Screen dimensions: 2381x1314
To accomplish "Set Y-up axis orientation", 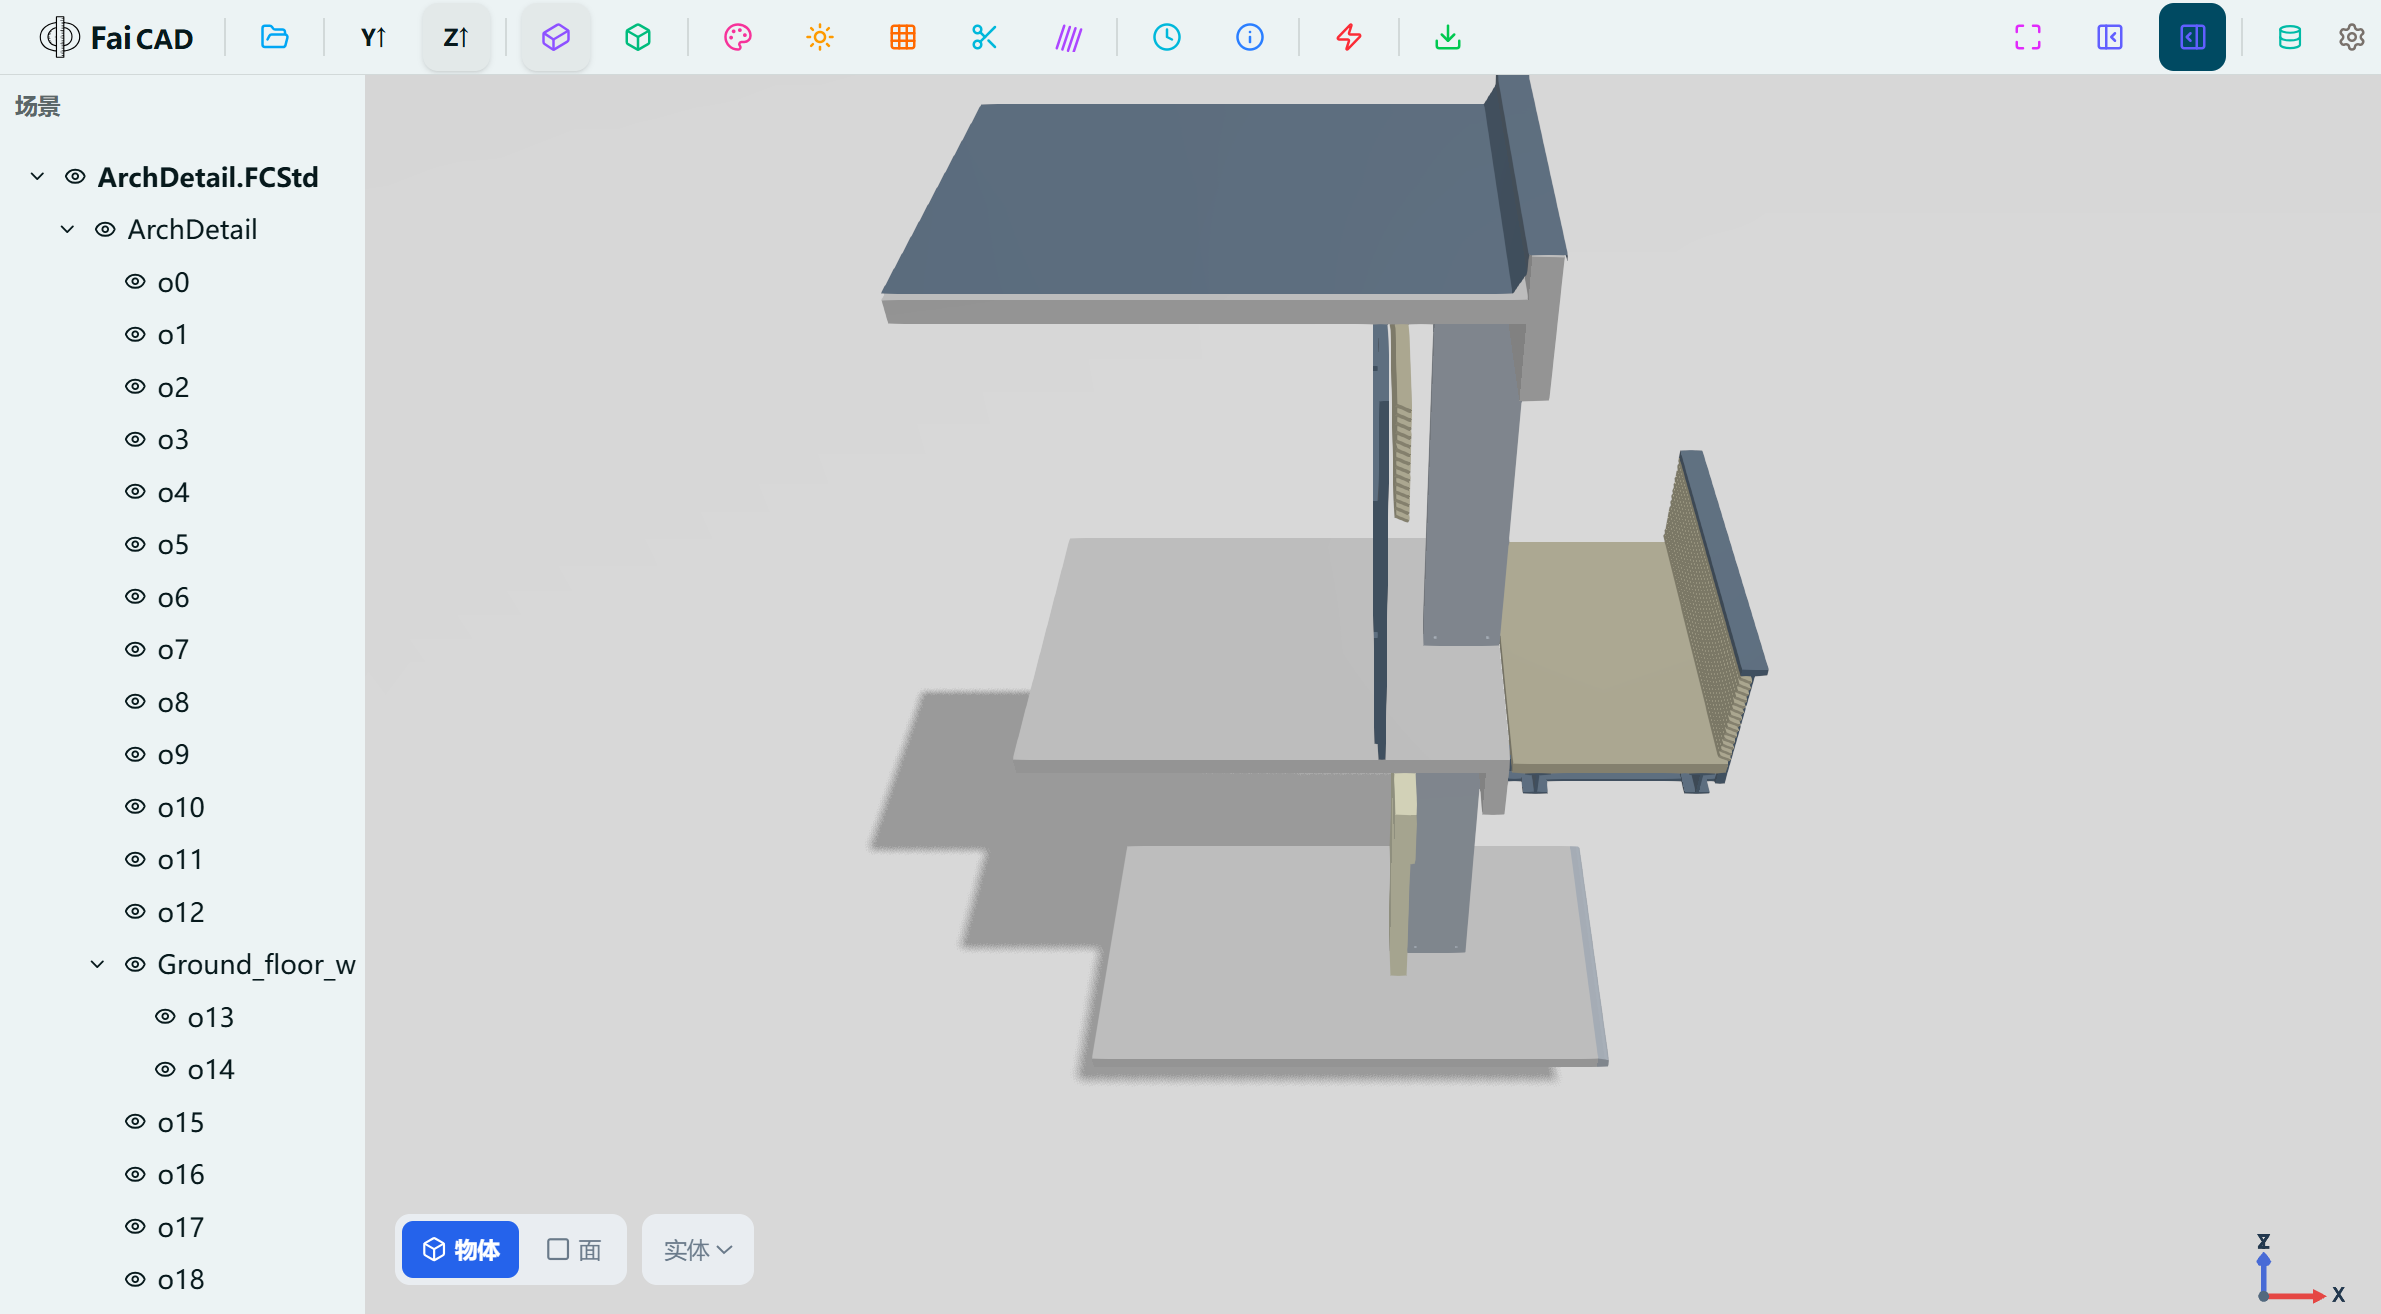I will tap(373, 38).
